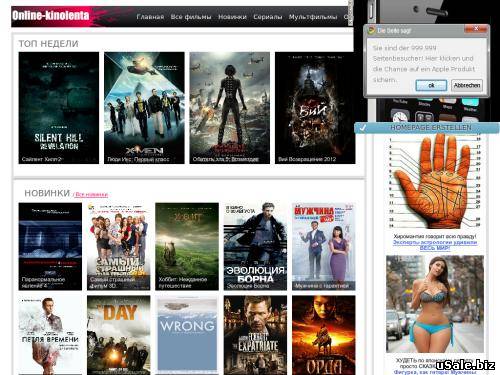Open the Silent Hill Revelation poster
This screenshot has width=500, height=375.
click(x=59, y=108)
